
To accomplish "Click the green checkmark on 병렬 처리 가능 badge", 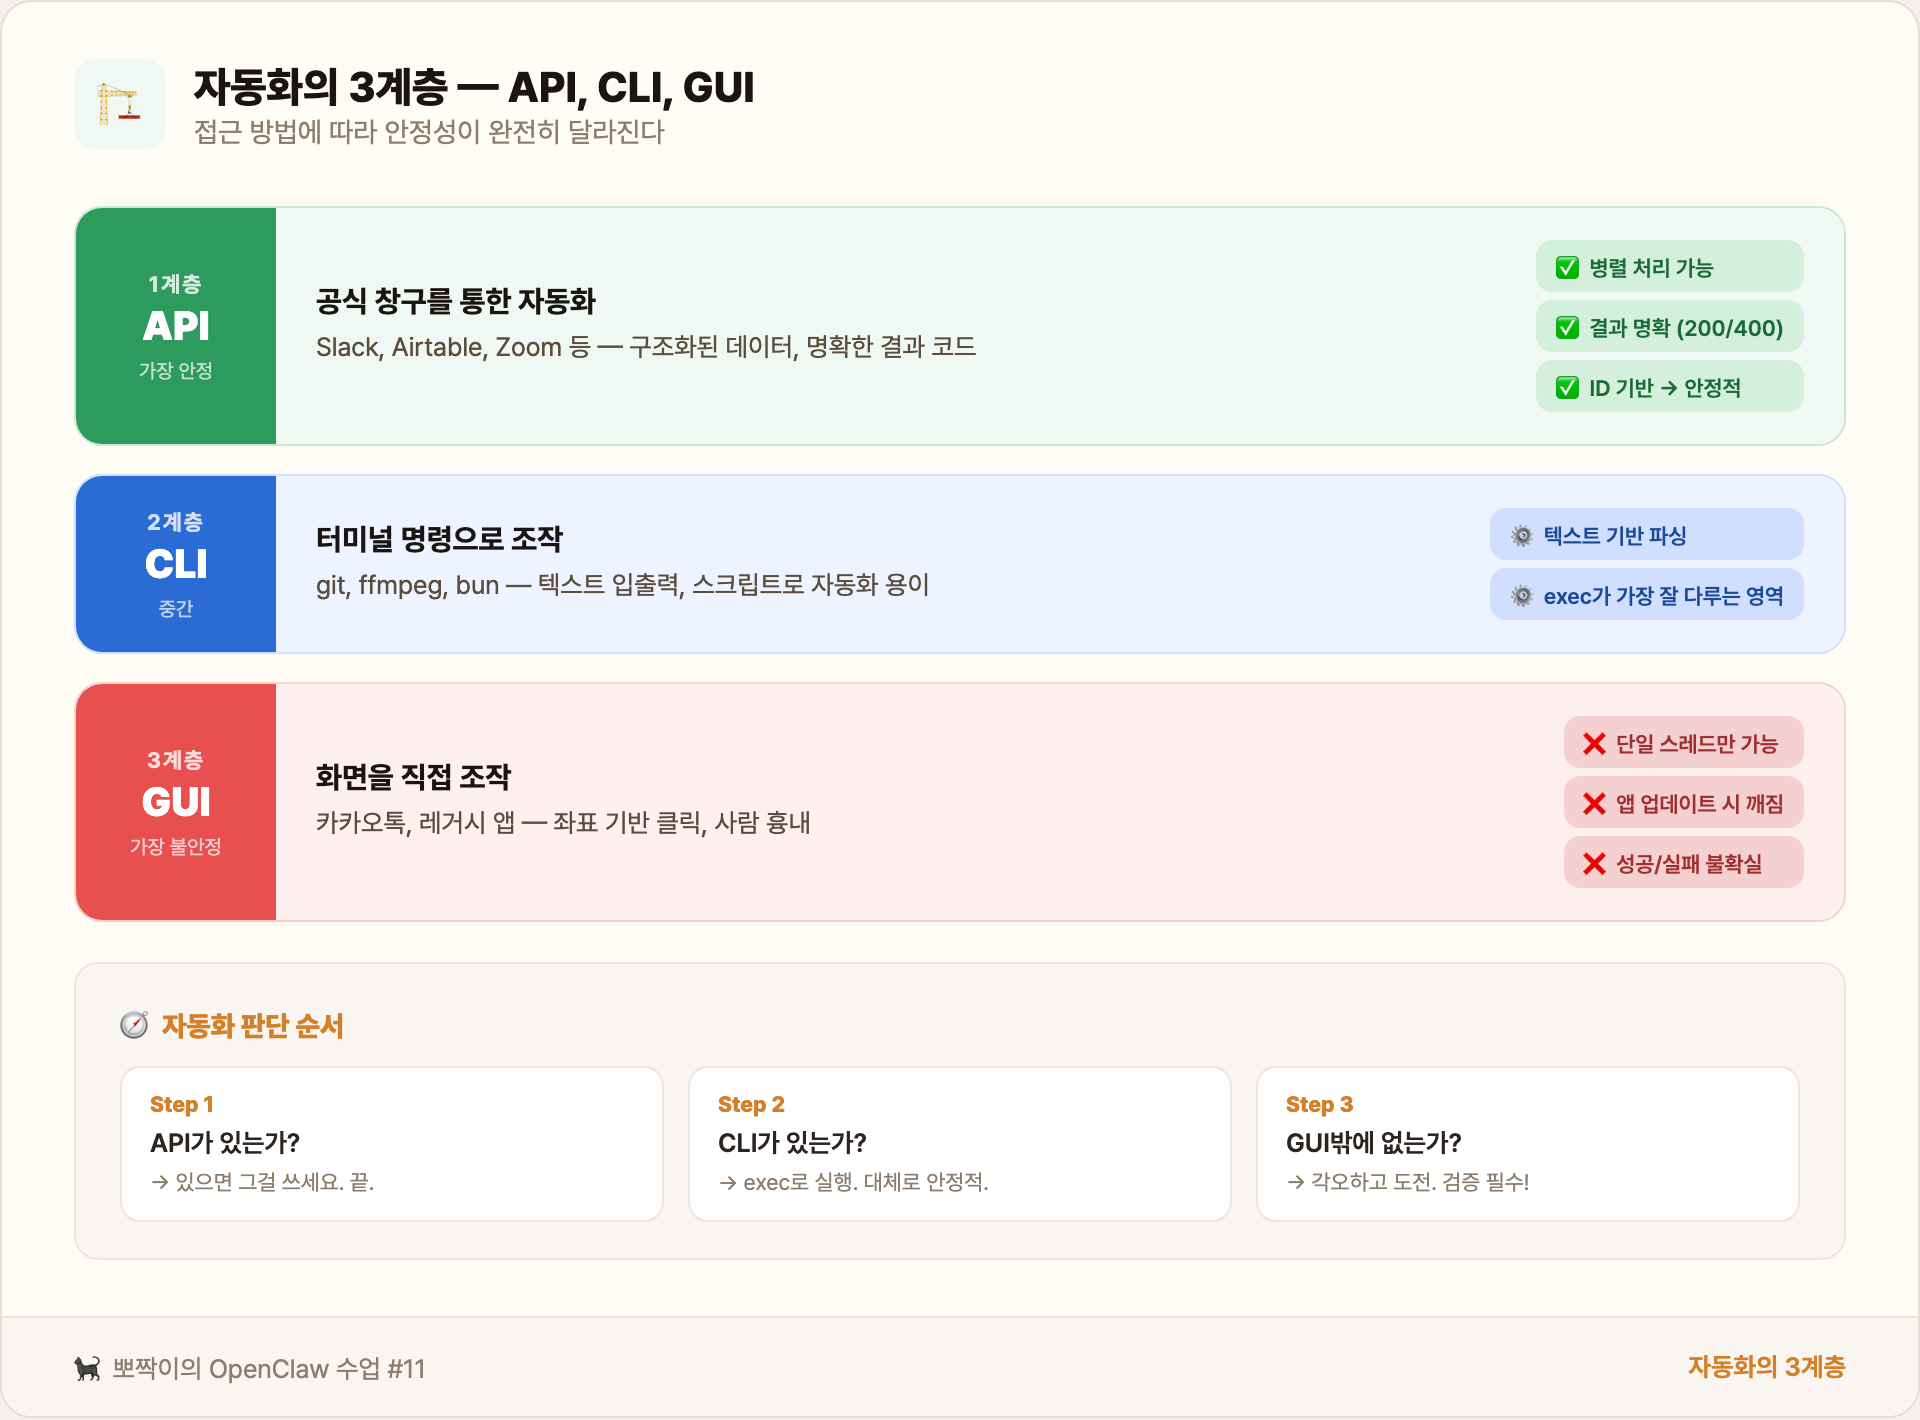I will (x=1565, y=266).
